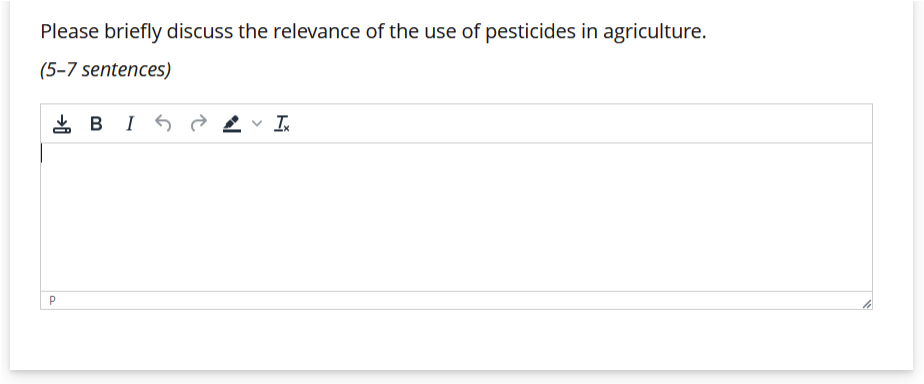Select the 'p' element path in status bar
The width and height of the screenshot is (924, 384).
point(52,300)
